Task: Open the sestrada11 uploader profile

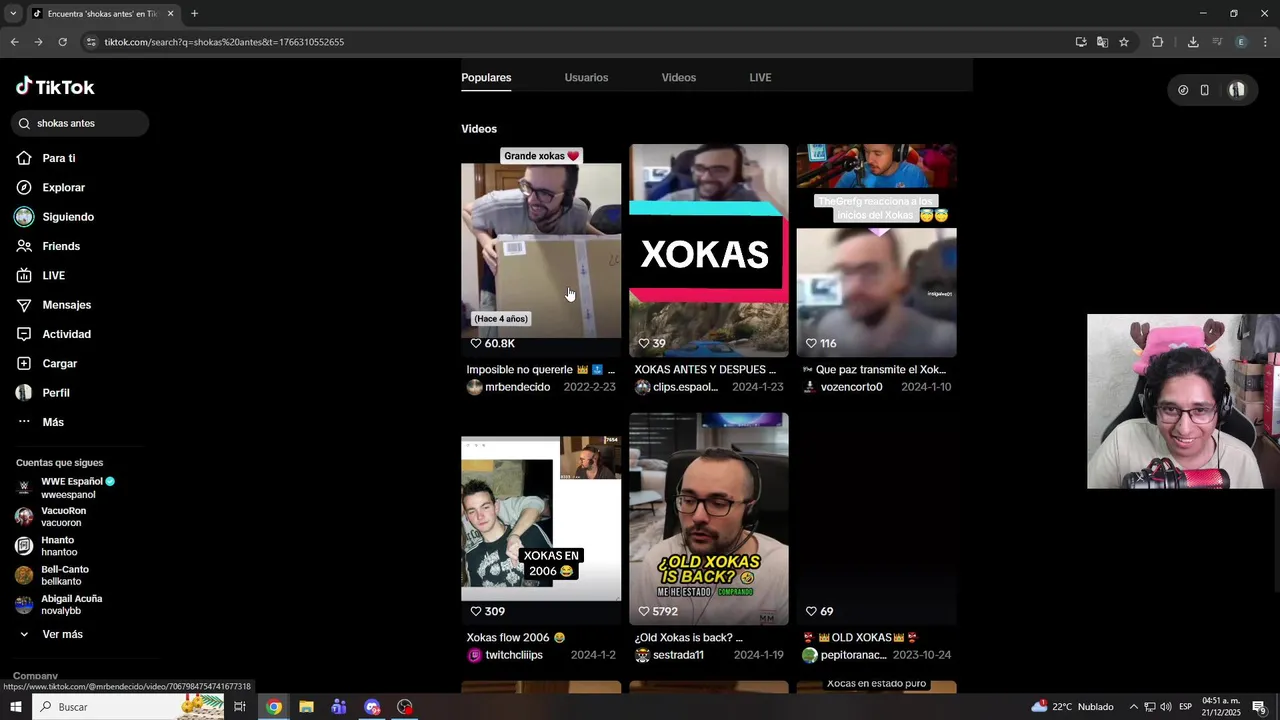Action: [670, 655]
